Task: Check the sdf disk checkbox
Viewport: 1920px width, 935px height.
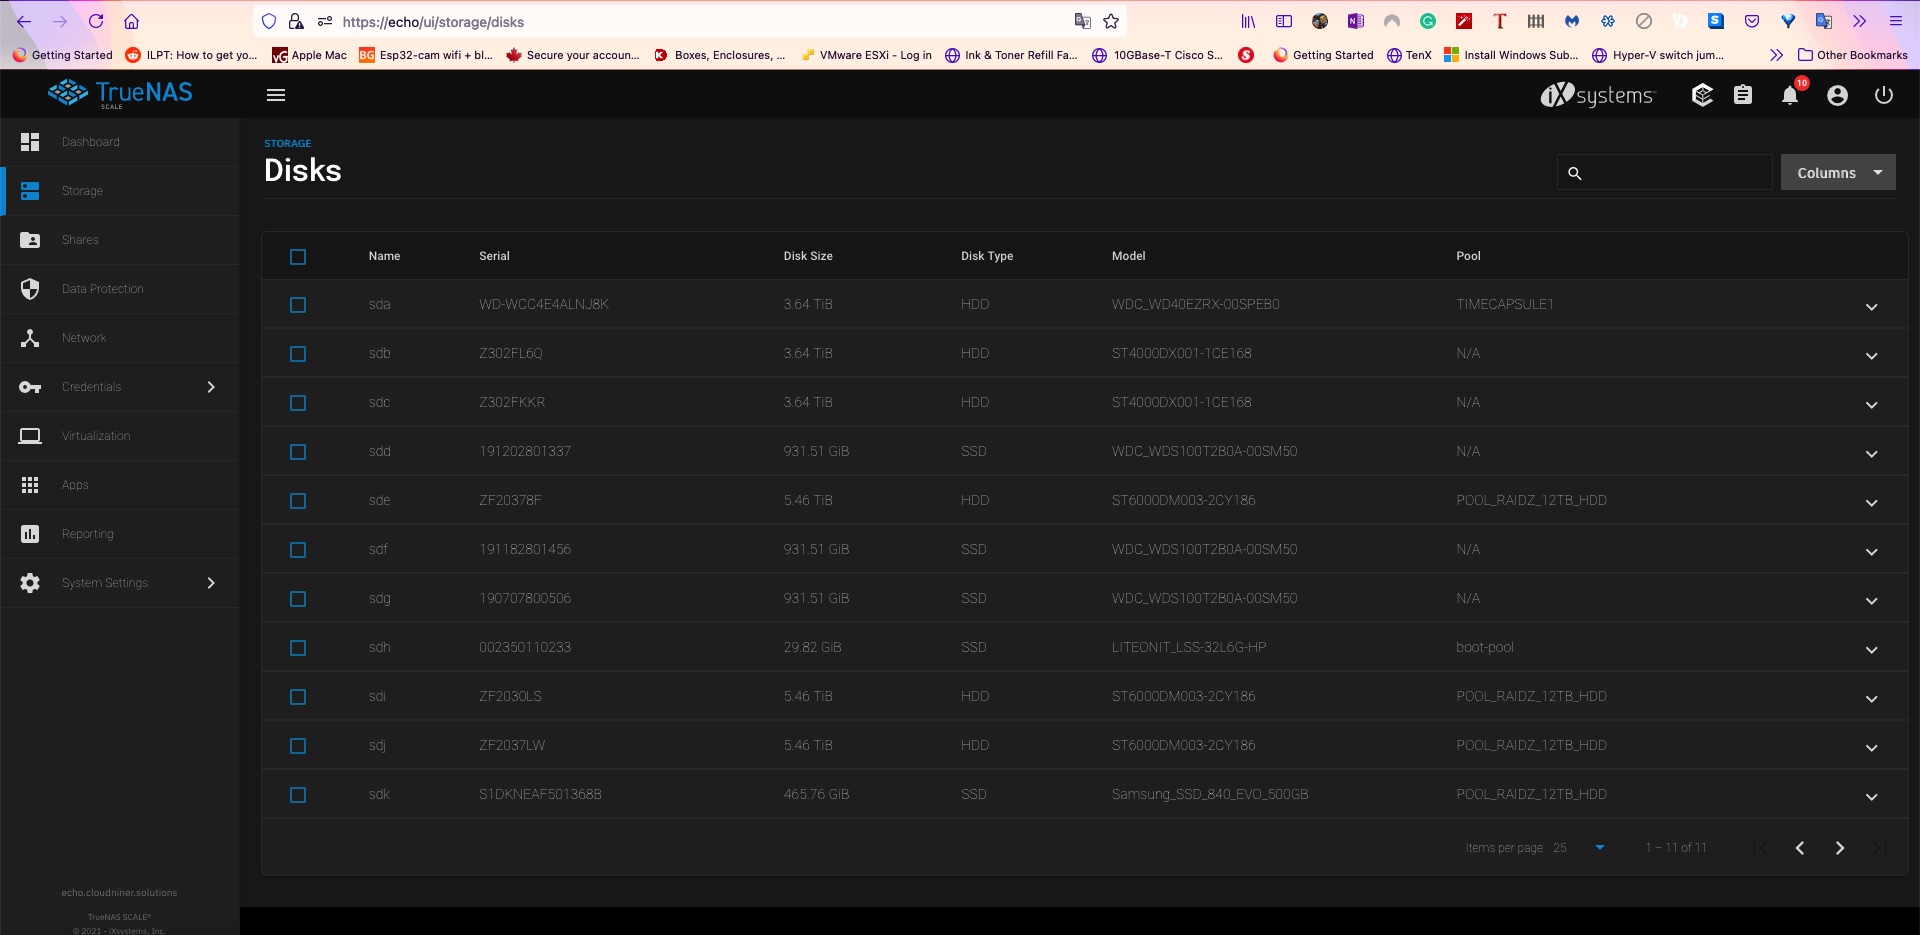Action: [298, 550]
